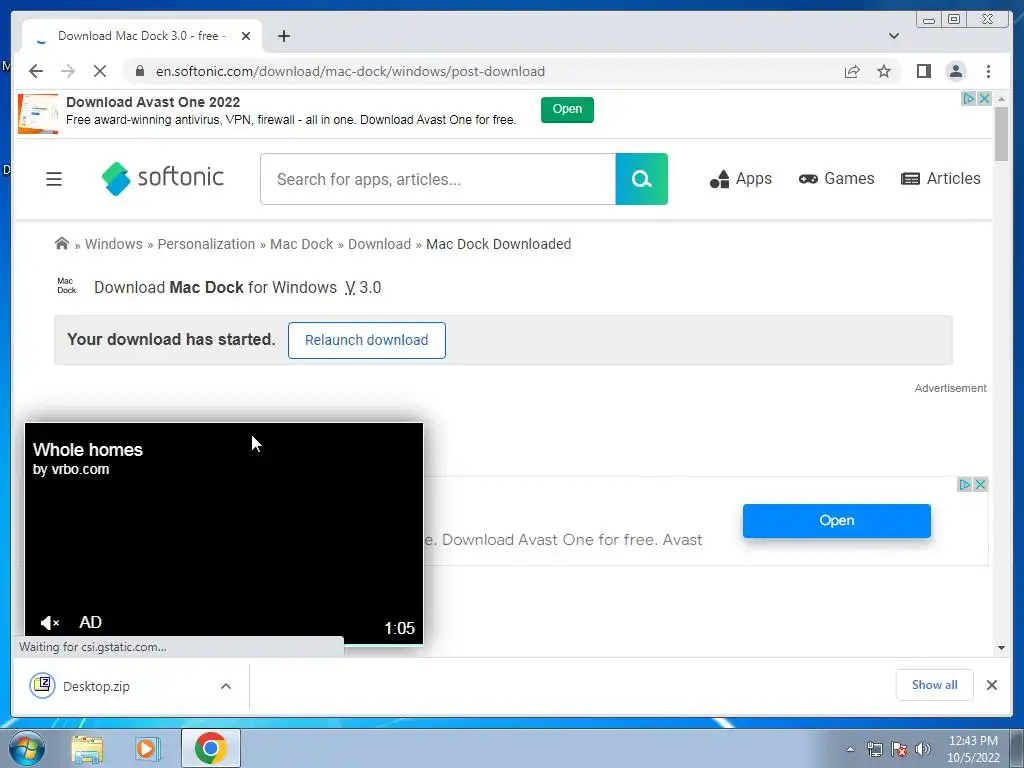
Task: Click the Download Avast One 2022 headline
Action: tap(153, 102)
